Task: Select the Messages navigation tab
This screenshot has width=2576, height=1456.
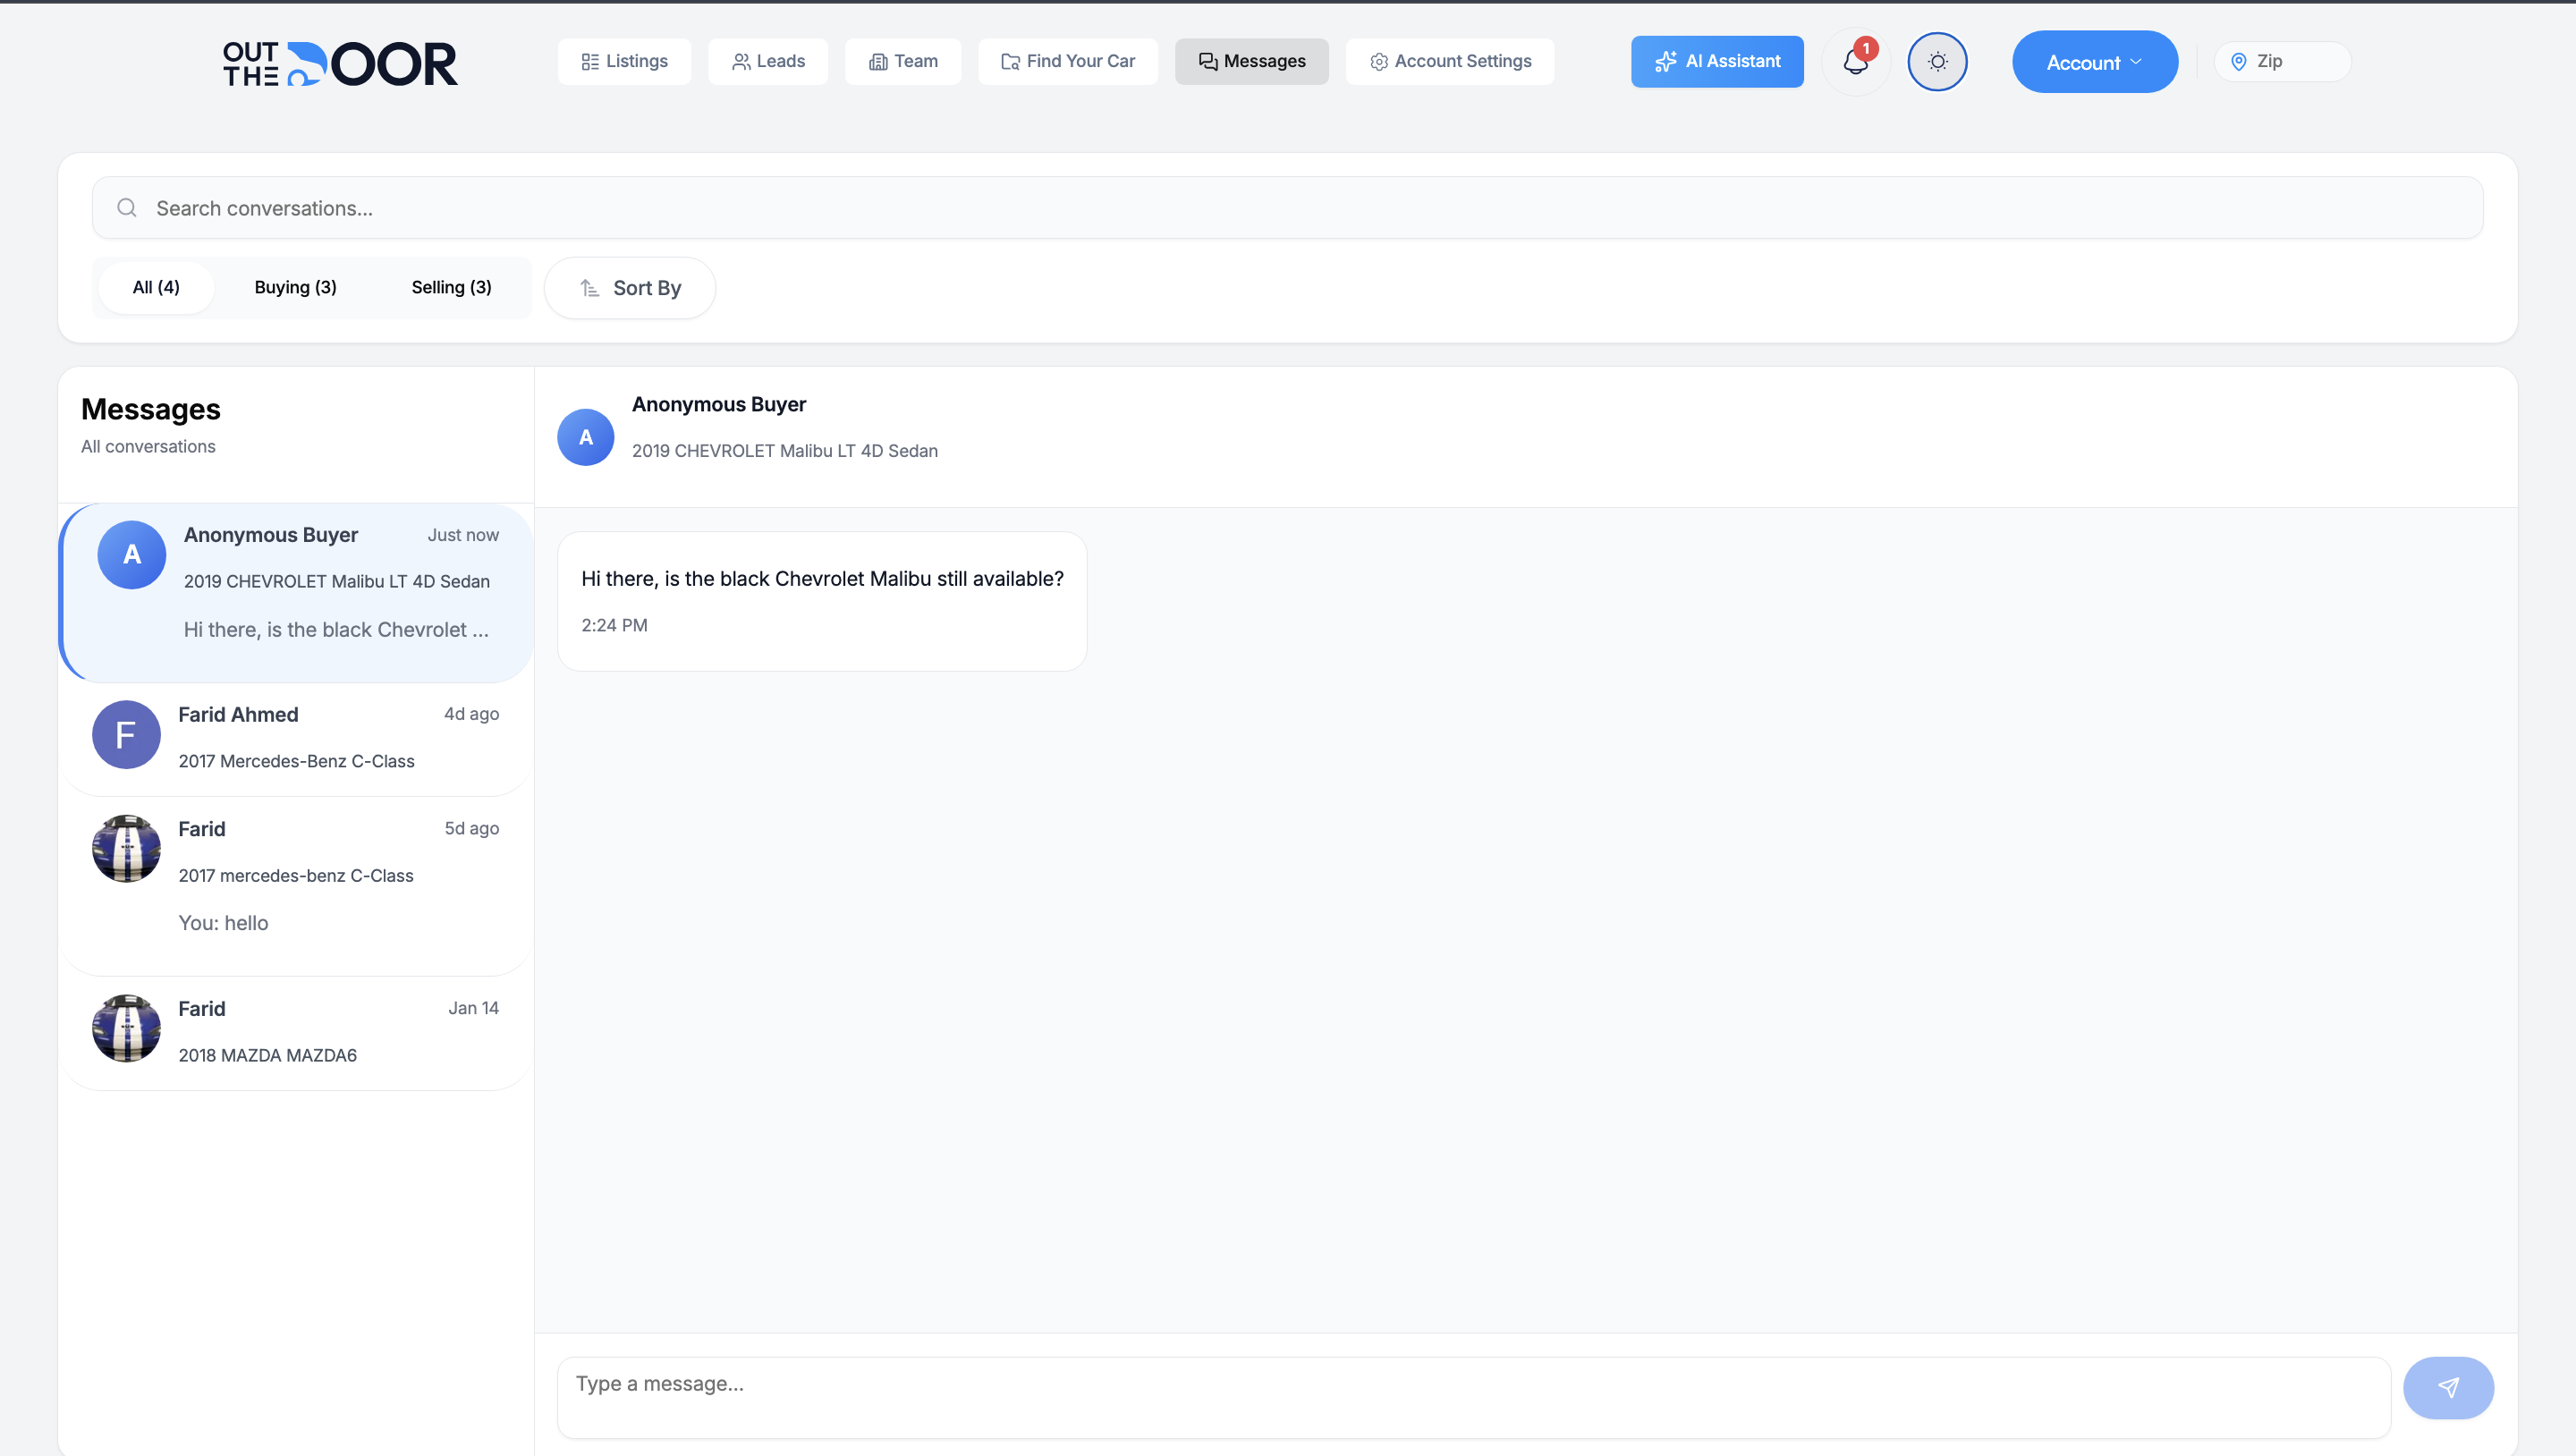Action: tap(1252, 61)
